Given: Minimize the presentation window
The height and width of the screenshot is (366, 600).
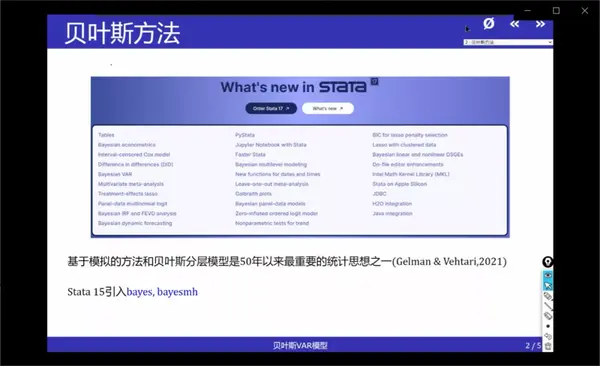Looking at the screenshot, I should (528, 11).
